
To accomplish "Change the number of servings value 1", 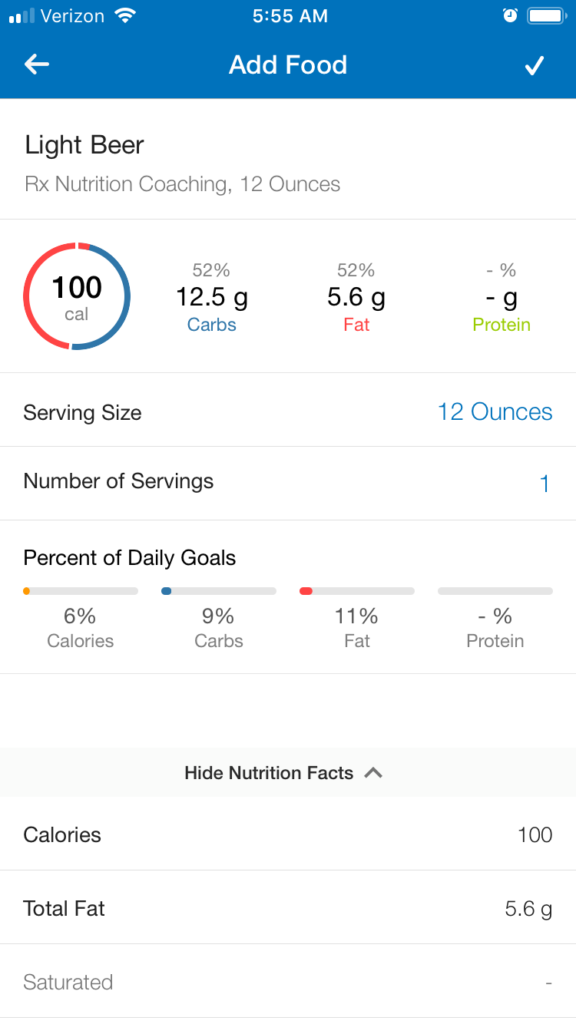I will pyautogui.click(x=545, y=484).
